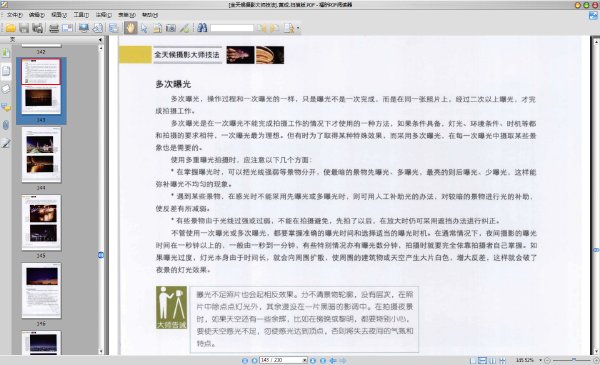
Task: Click the top-right blue picture icon
Action: click(593, 16)
